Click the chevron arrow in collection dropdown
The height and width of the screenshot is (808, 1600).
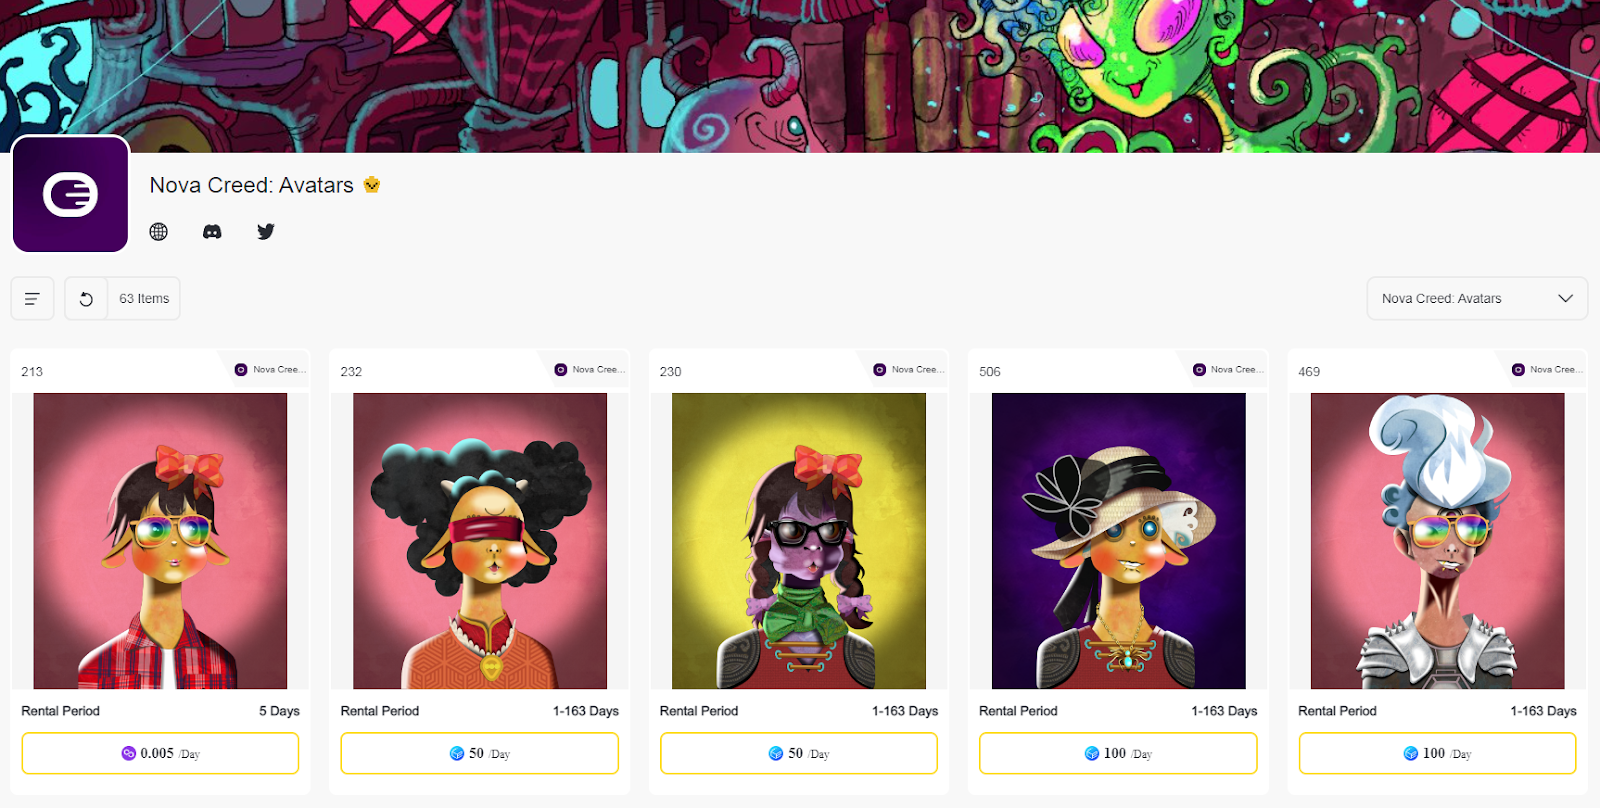[1565, 299]
